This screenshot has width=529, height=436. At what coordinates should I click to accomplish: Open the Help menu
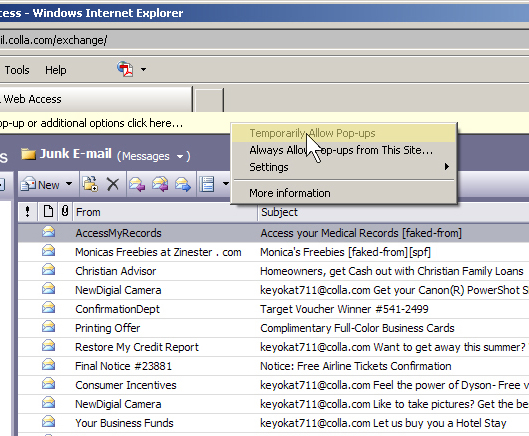56,70
